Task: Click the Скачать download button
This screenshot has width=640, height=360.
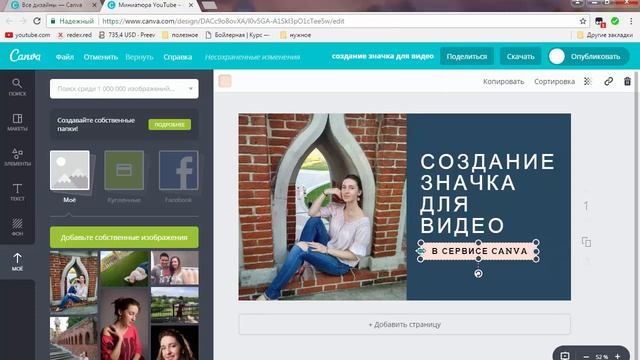Action: pyautogui.click(x=520, y=56)
